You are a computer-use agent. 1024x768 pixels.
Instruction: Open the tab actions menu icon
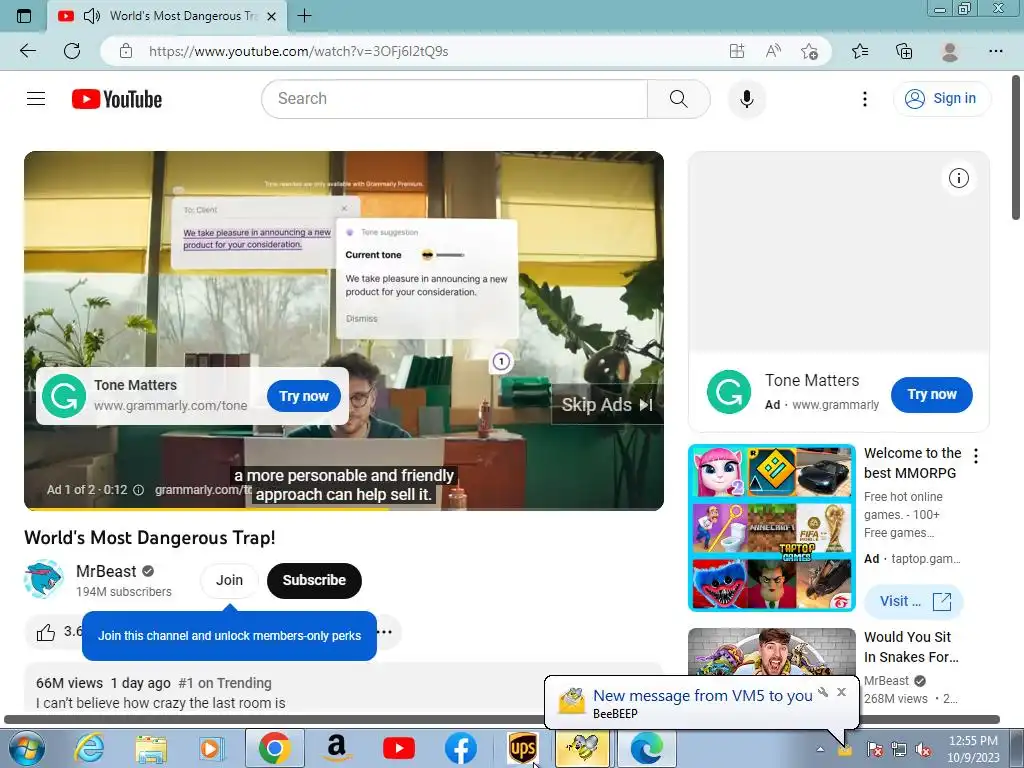24,16
